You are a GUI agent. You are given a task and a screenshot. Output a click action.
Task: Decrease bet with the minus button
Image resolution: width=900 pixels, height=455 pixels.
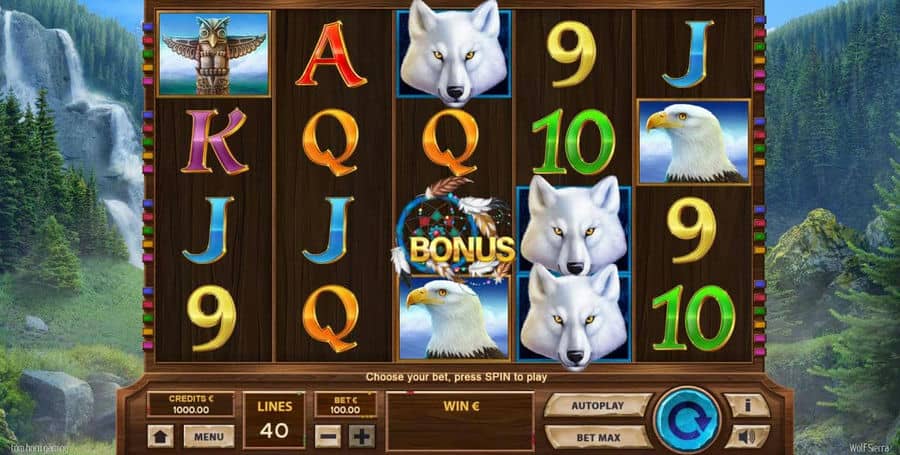(328, 437)
